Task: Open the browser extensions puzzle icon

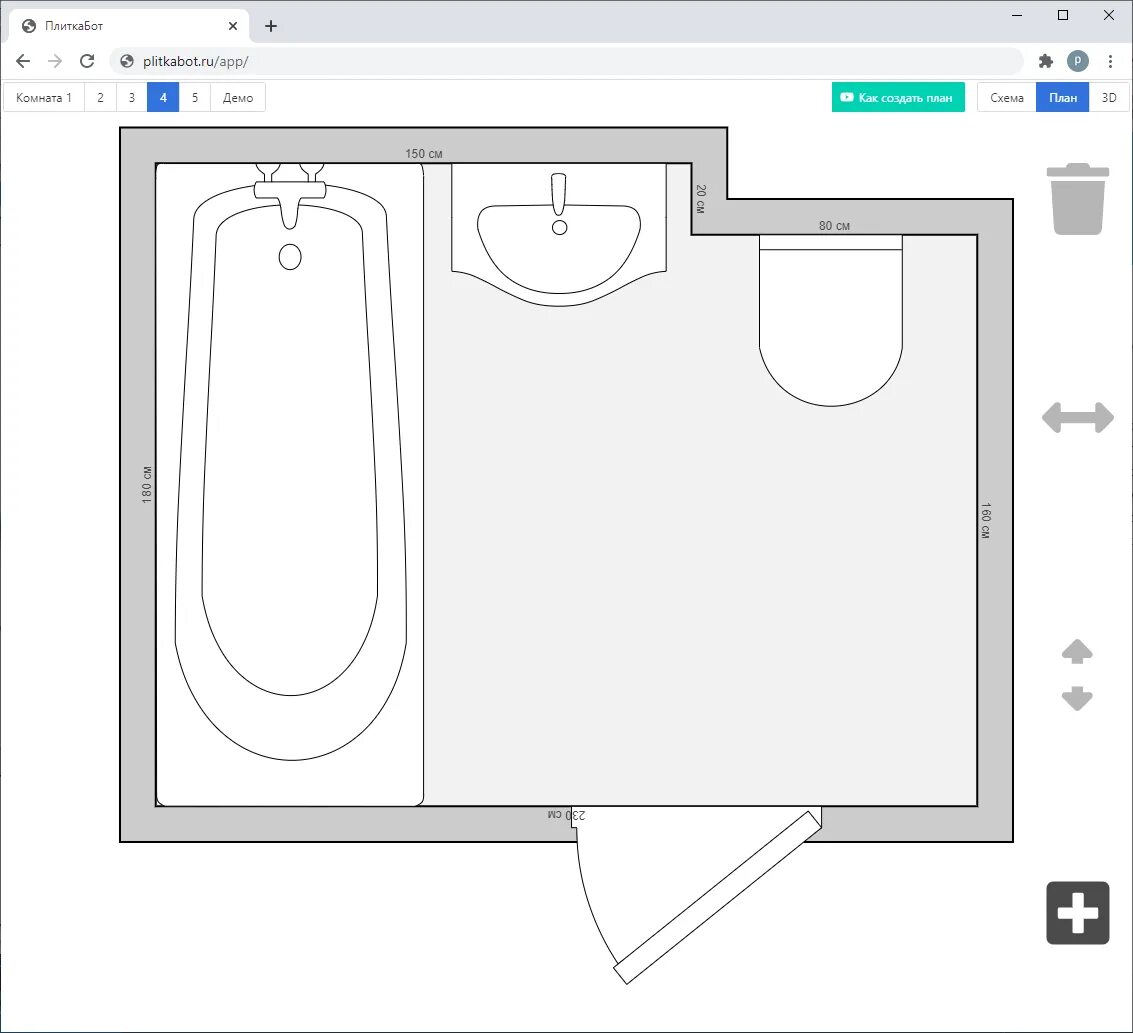Action: click(1046, 61)
